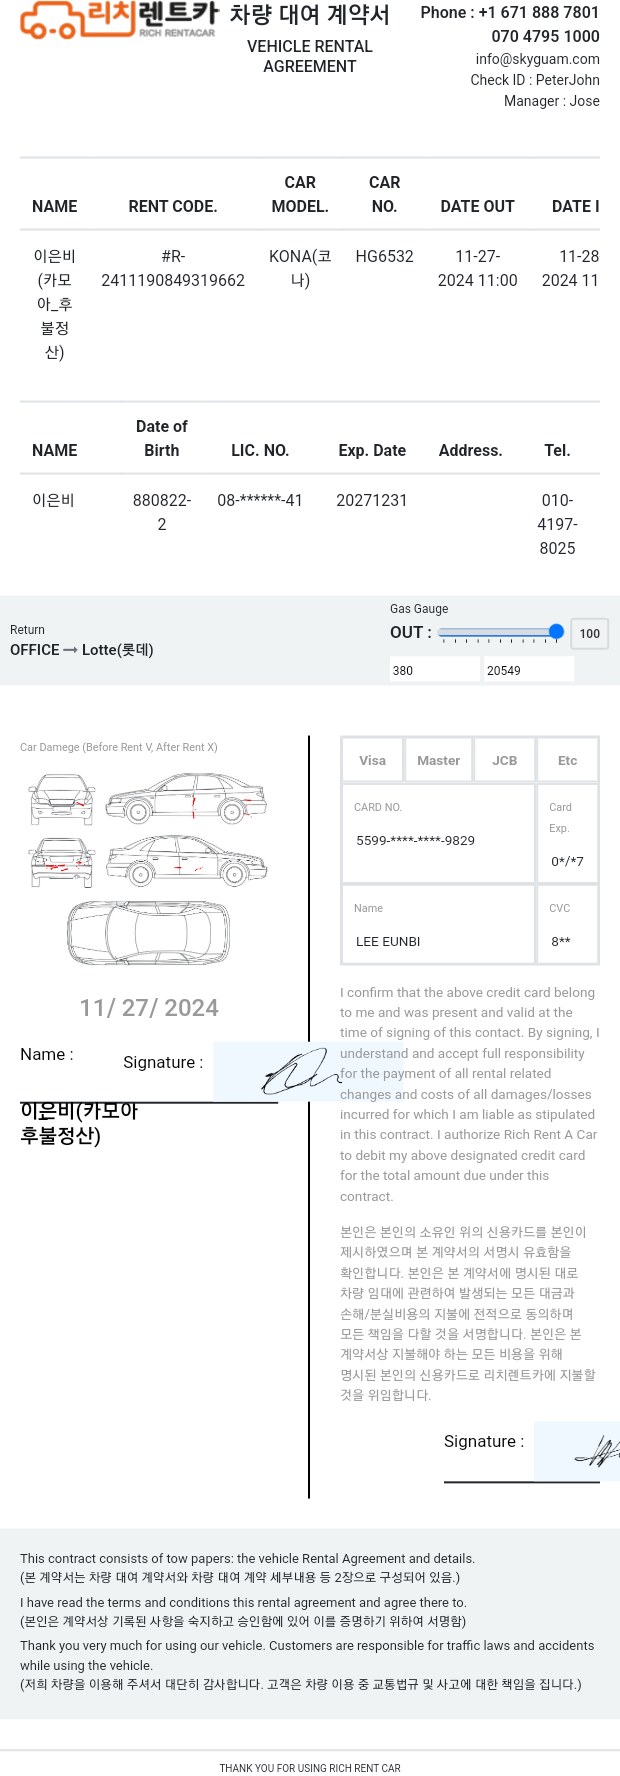Click the renter signature box
The image size is (620, 1776).
pyautogui.click(x=278, y=1071)
